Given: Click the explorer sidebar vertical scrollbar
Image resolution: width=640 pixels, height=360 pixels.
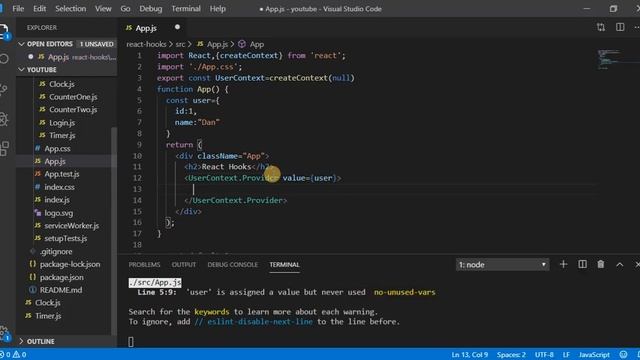Looking at the screenshot, I should pyautogui.click(x=114, y=231).
